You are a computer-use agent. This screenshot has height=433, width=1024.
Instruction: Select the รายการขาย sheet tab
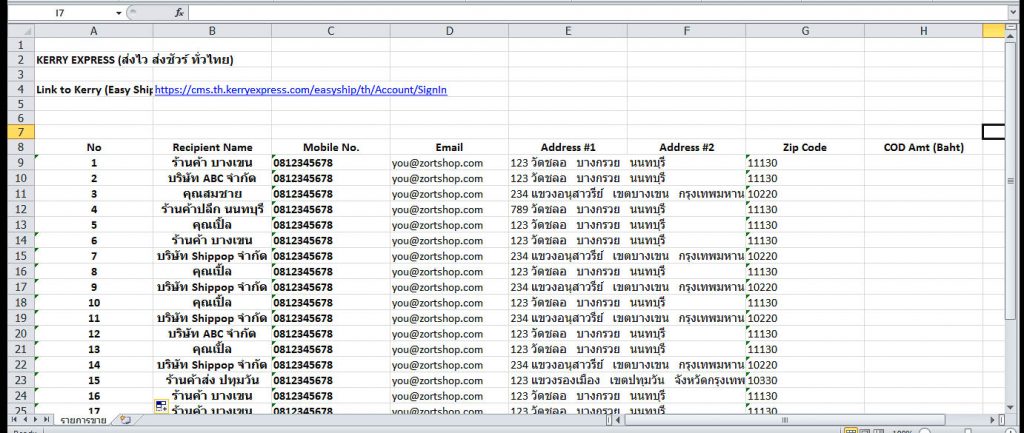click(85, 420)
